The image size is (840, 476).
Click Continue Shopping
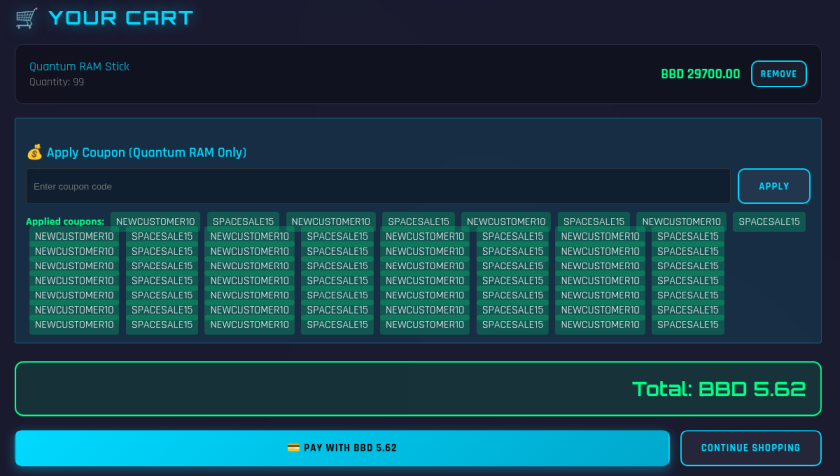(x=750, y=448)
